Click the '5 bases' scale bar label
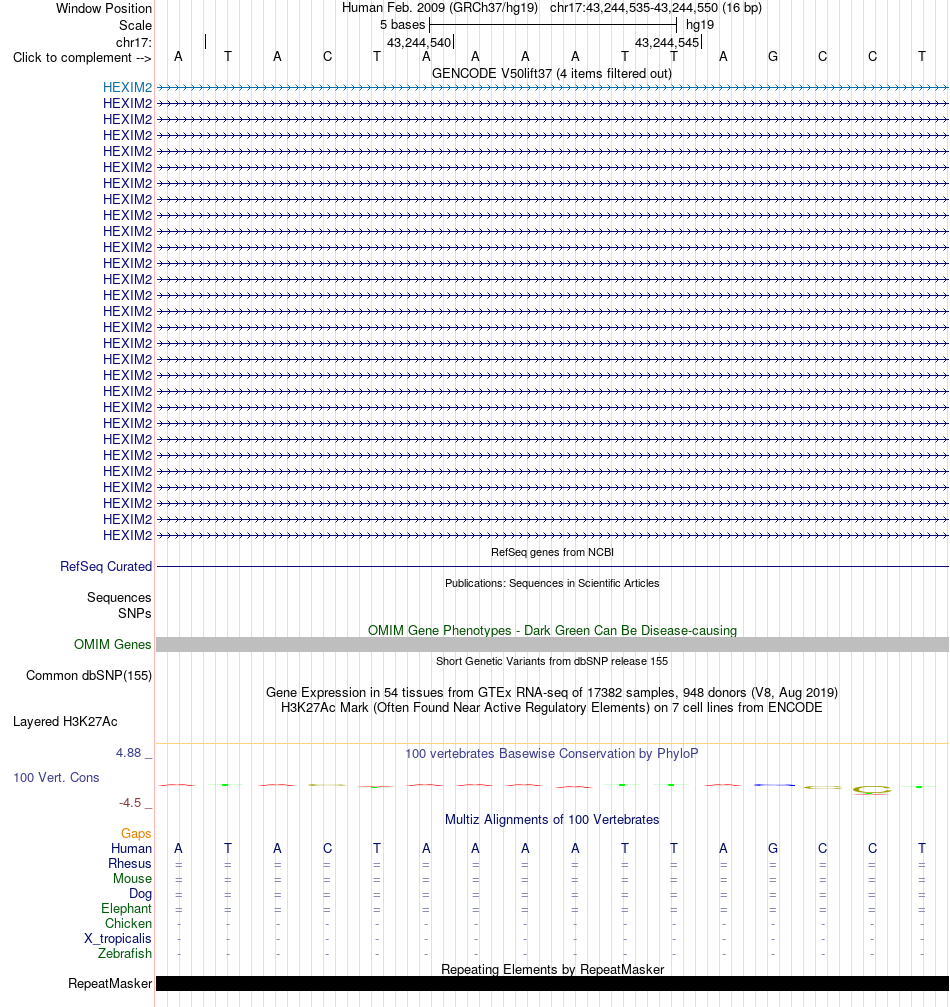Viewport: 950px width, 1007px height. (402, 25)
